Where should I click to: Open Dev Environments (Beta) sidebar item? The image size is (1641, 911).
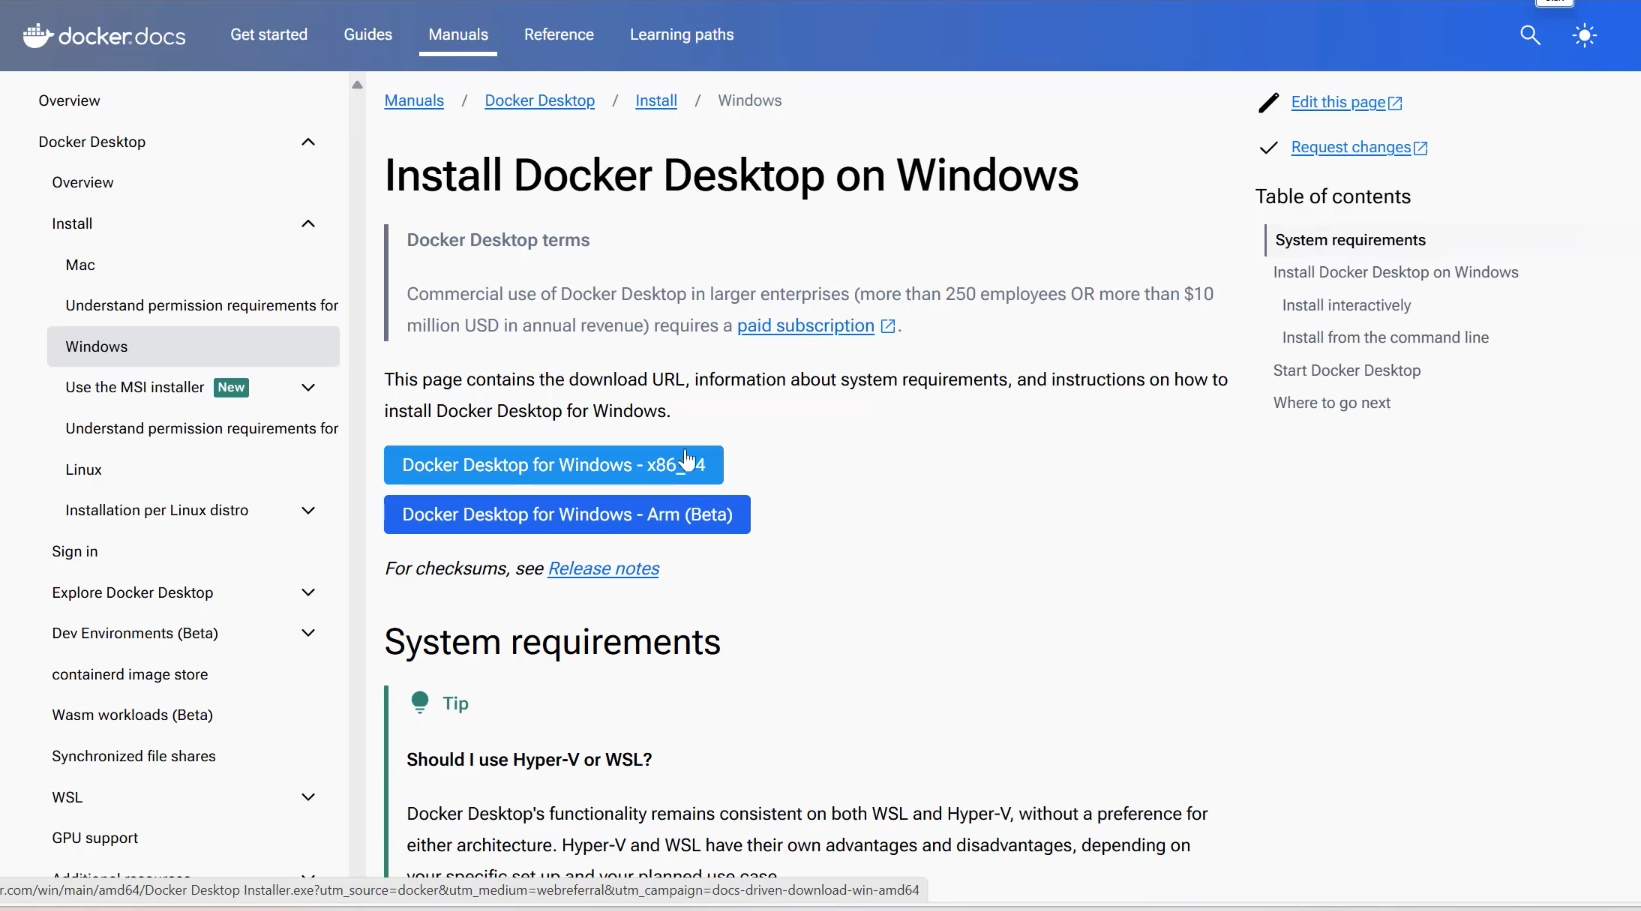135,633
